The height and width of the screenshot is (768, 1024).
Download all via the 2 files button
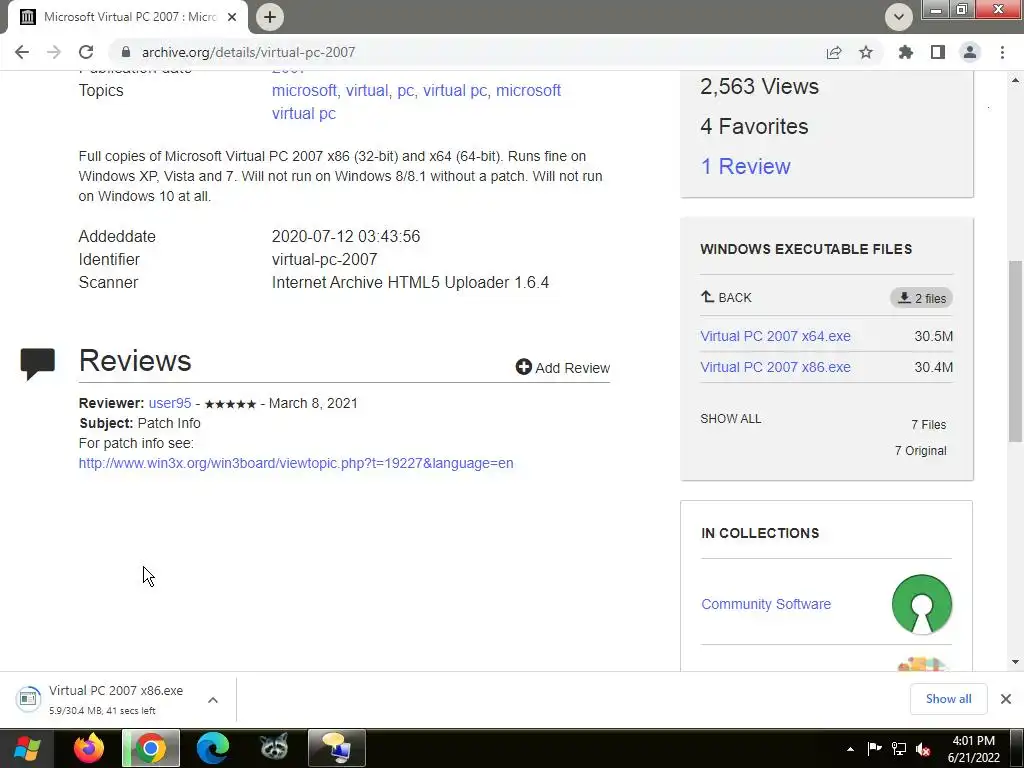pyautogui.click(x=921, y=298)
